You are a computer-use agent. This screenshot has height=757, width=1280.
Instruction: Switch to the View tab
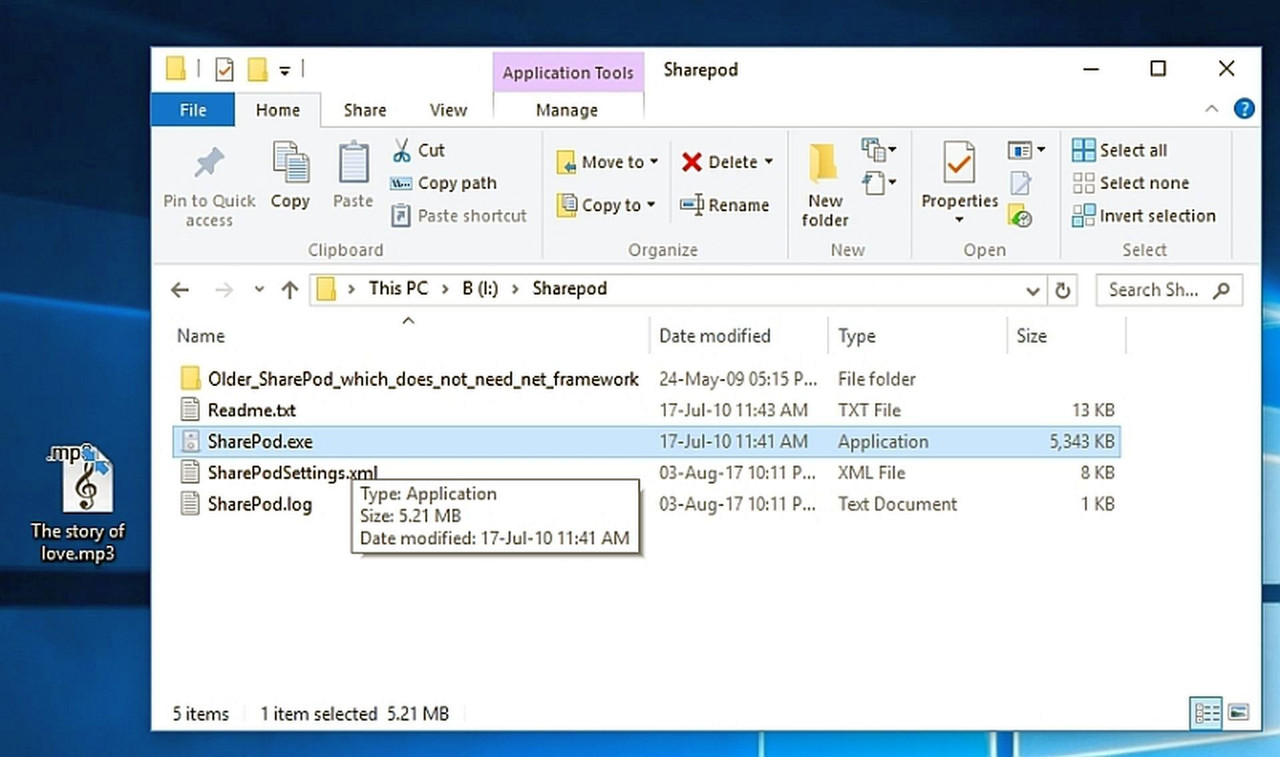pyautogui.click(x=448, y=110)
